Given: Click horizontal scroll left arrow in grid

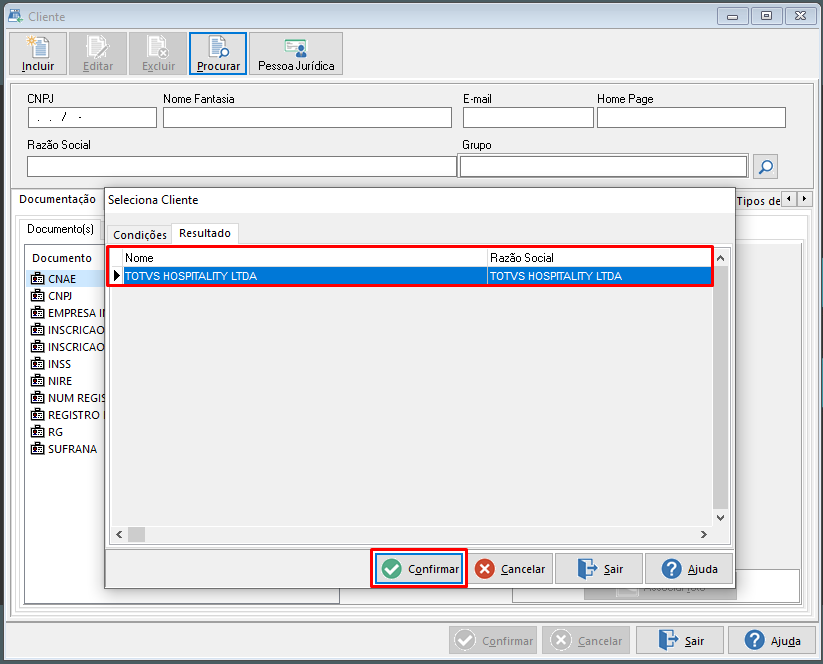Looking at the screenshot, I should point(119,534).
